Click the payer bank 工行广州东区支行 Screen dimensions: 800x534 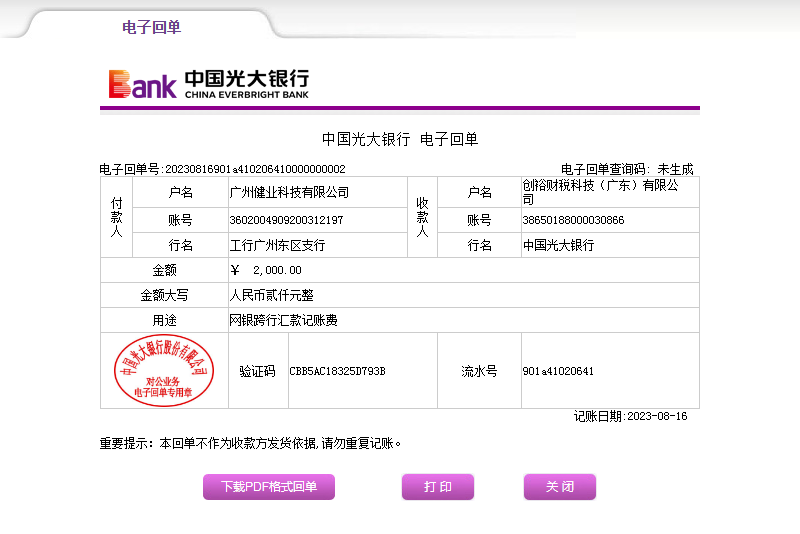tap(277, 245)
